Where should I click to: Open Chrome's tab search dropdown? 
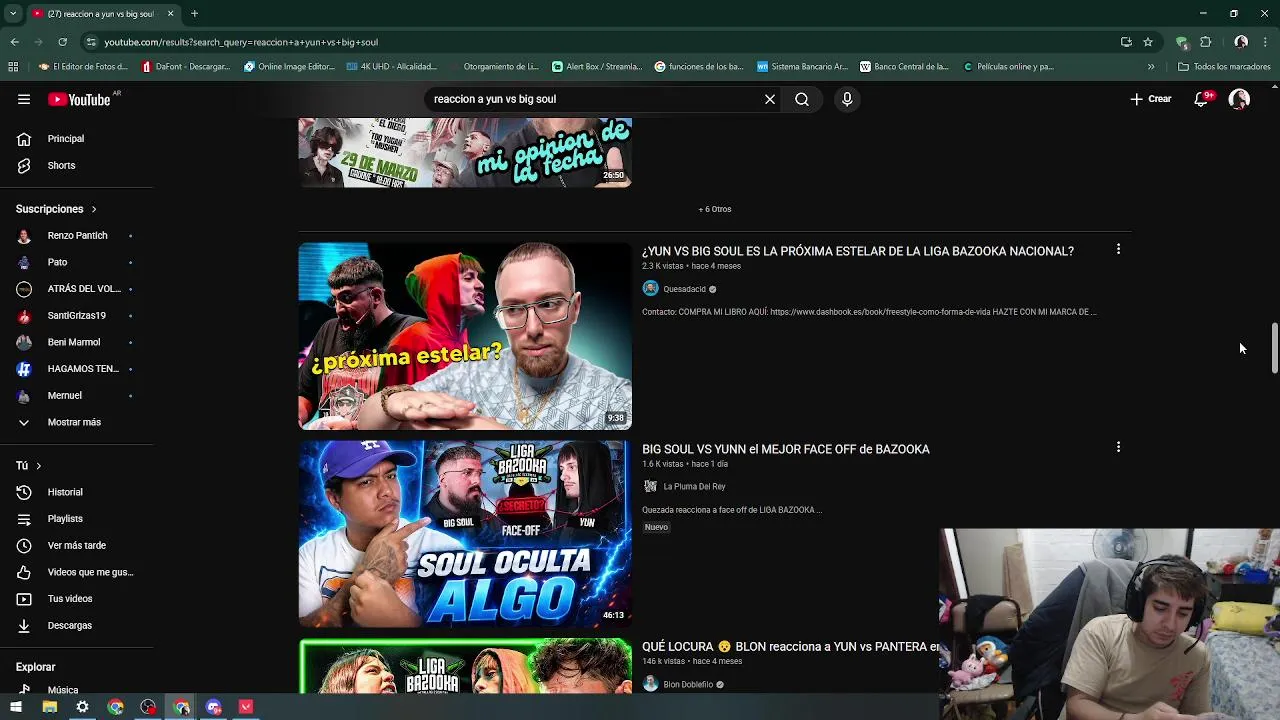click(x=13, y=14)
